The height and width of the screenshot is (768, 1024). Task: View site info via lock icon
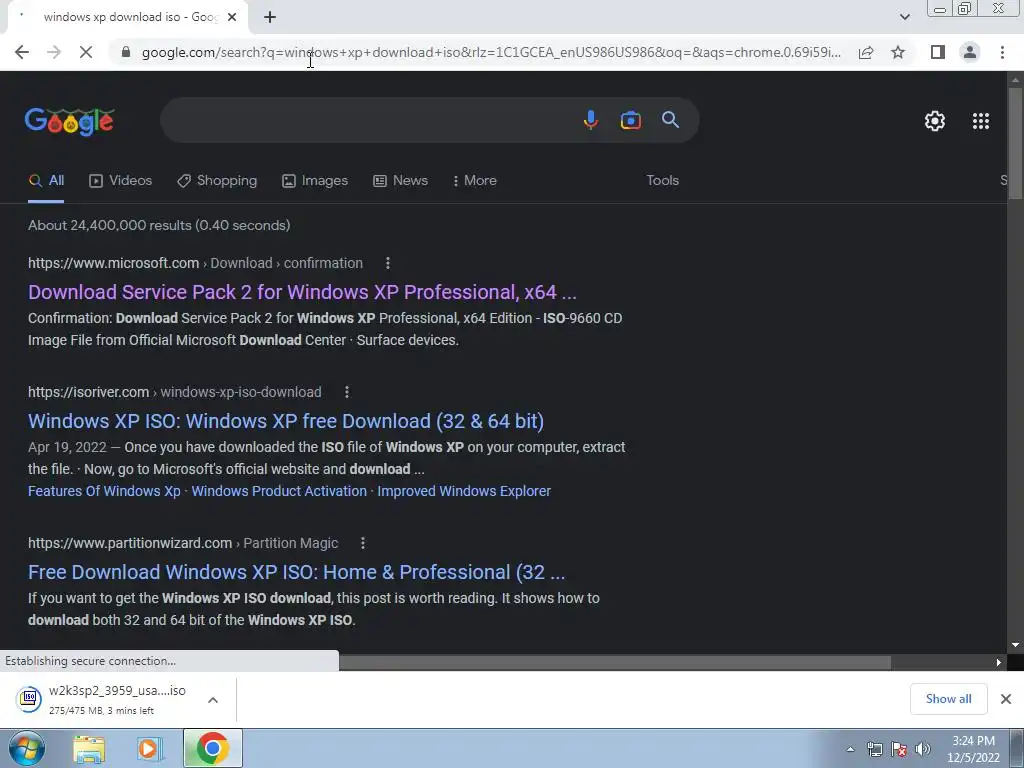[x=126, y=52]
